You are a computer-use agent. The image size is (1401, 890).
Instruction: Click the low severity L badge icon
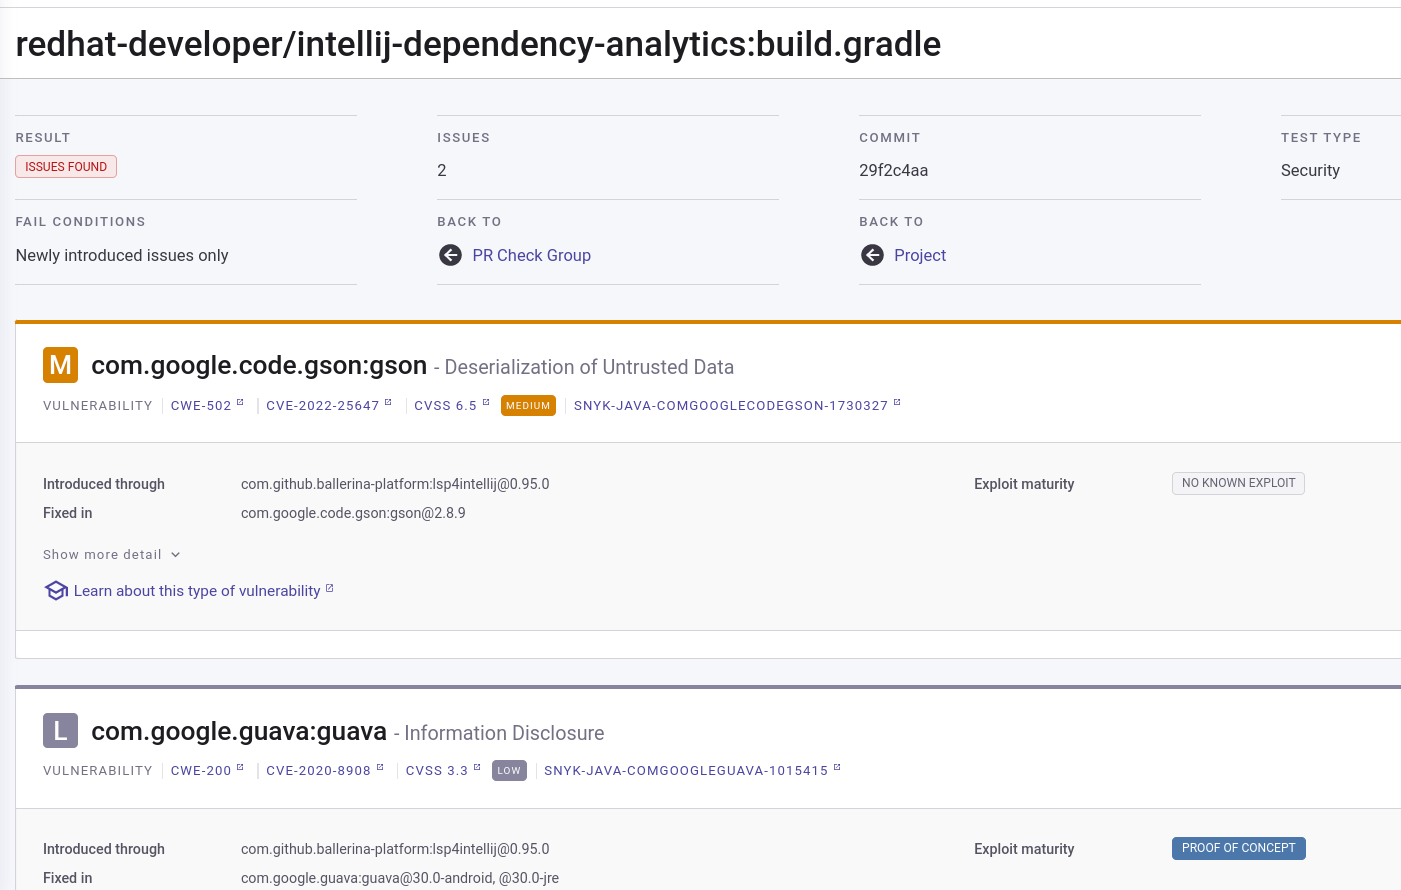(x=60, y=731)
